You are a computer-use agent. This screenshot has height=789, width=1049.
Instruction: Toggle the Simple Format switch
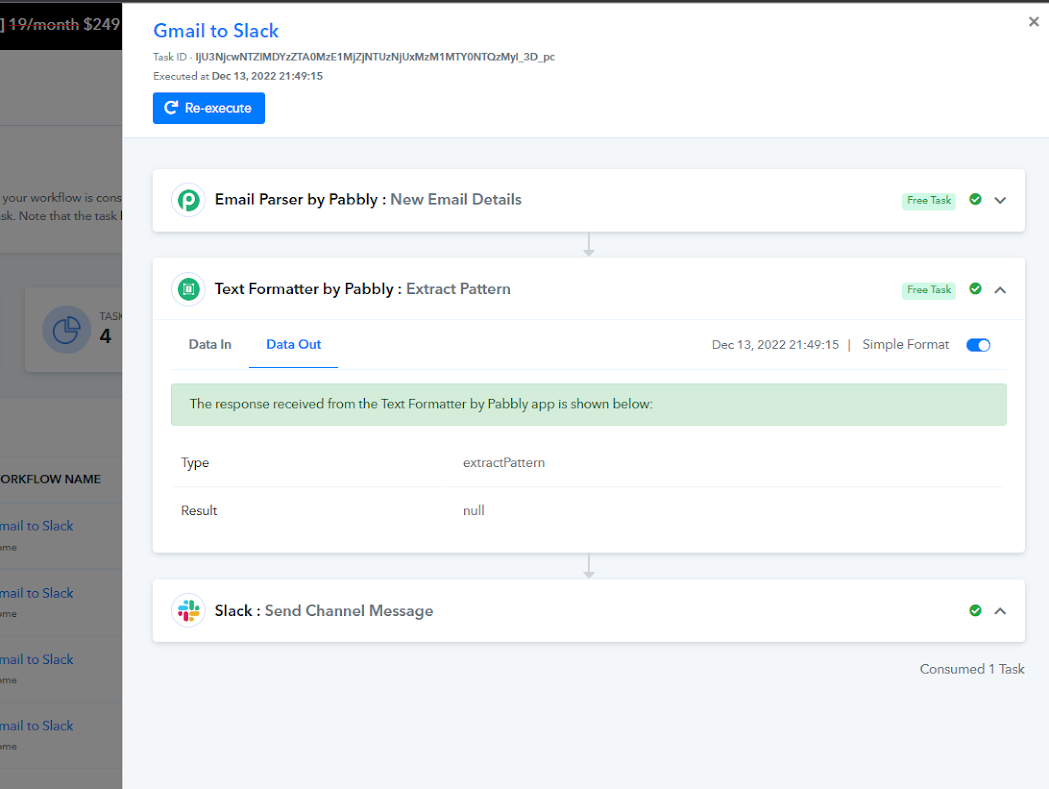[978, 345]
